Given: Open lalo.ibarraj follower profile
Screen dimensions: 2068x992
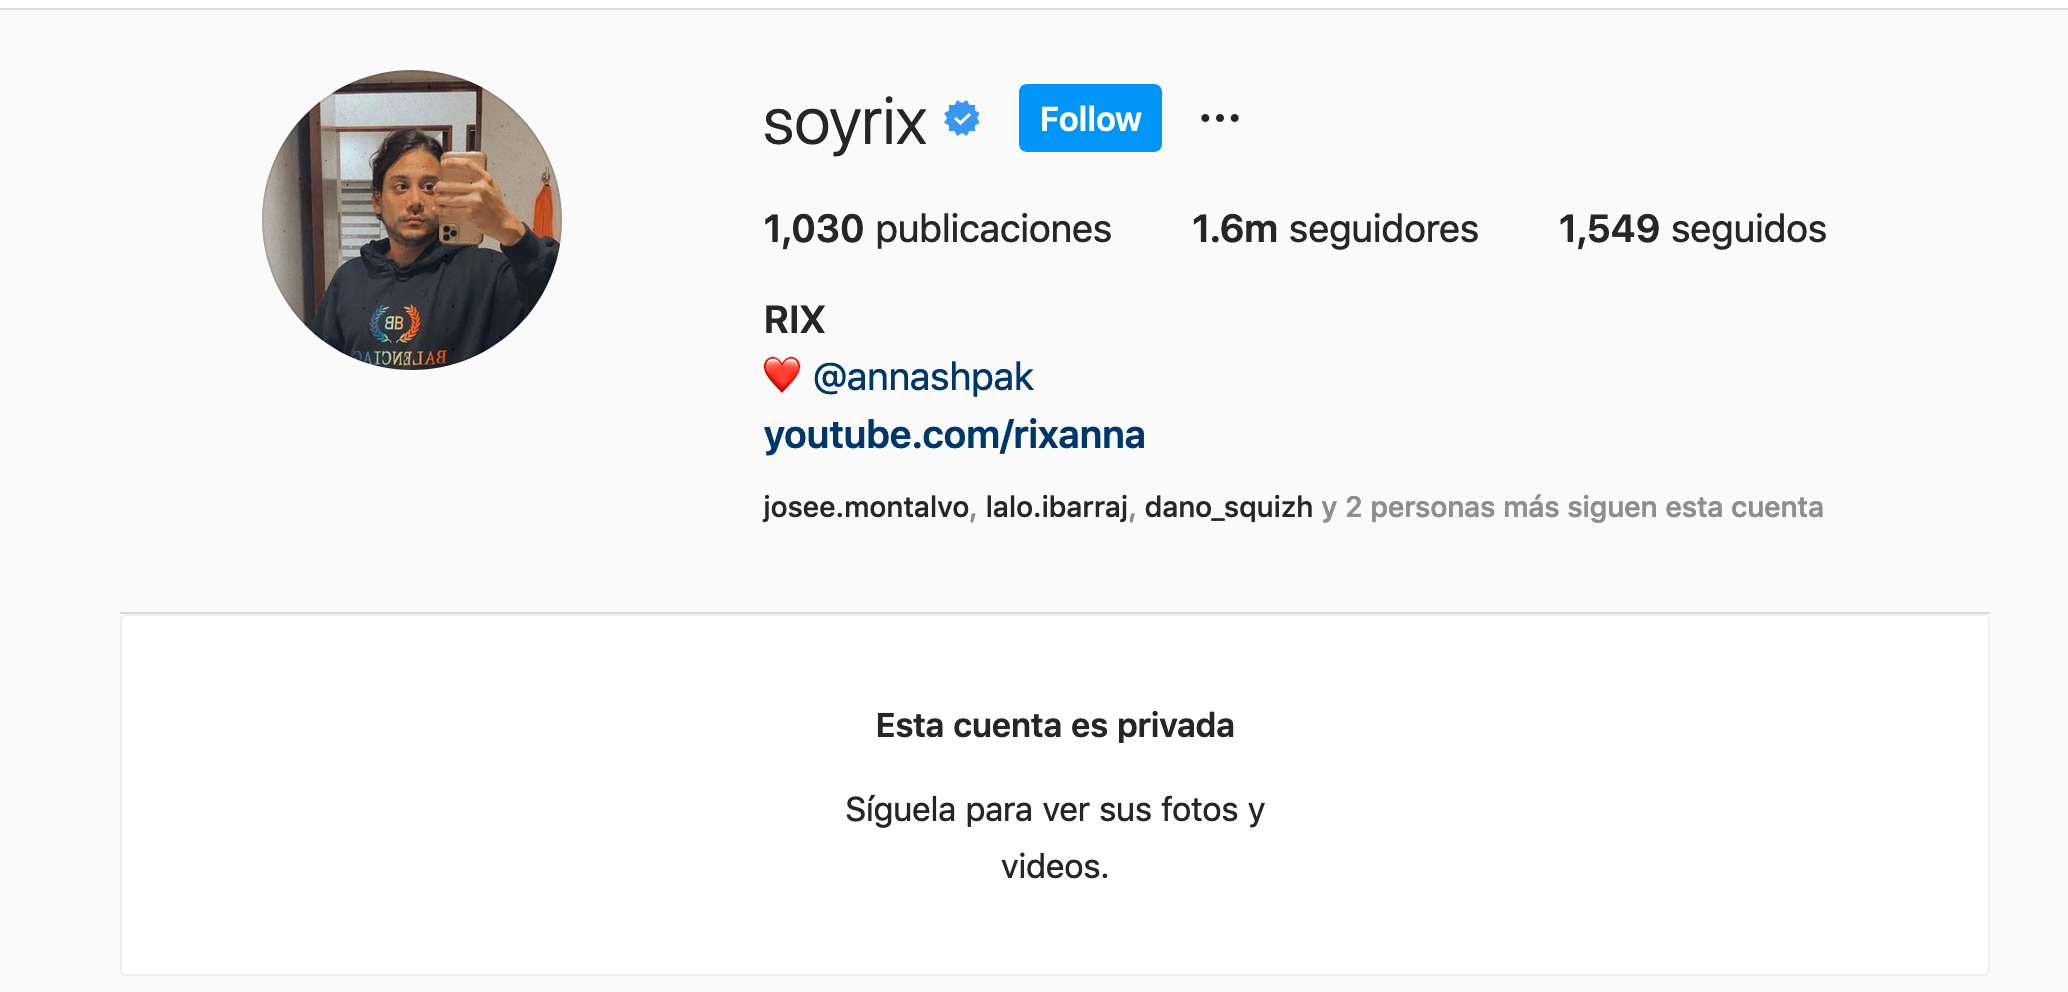Looking at the screenshot, I should coord(1057,507).
